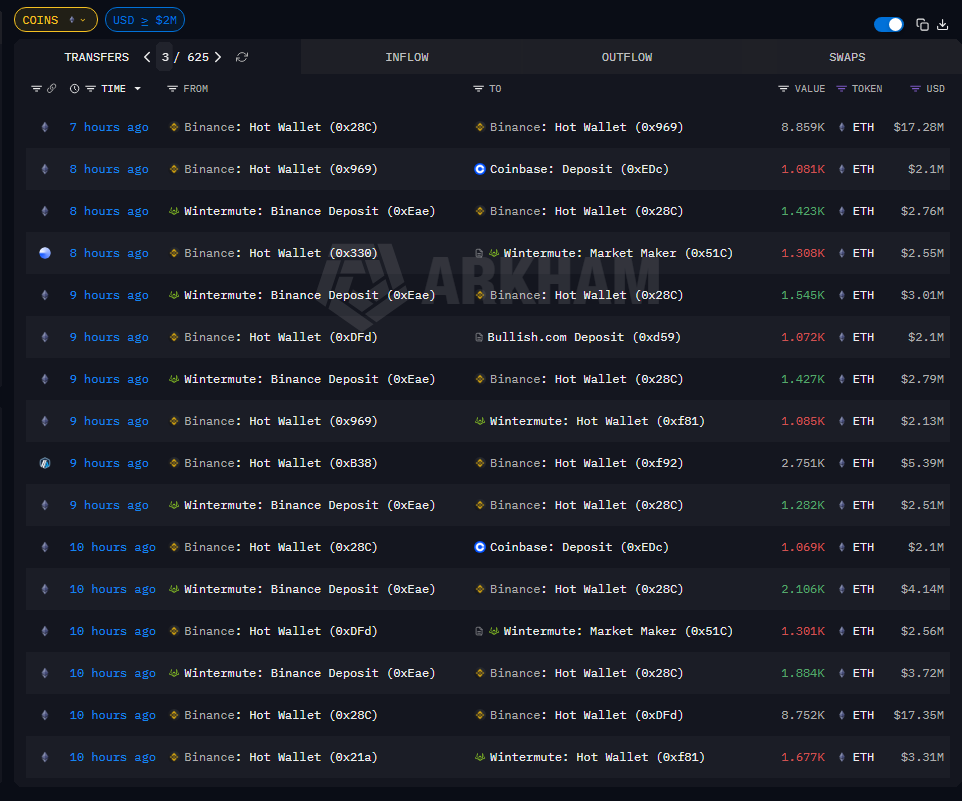Open the '7 hours ago' transaction link
This screenshot has width=962, height=801.
pyautogui.click(x=109, y=127)
